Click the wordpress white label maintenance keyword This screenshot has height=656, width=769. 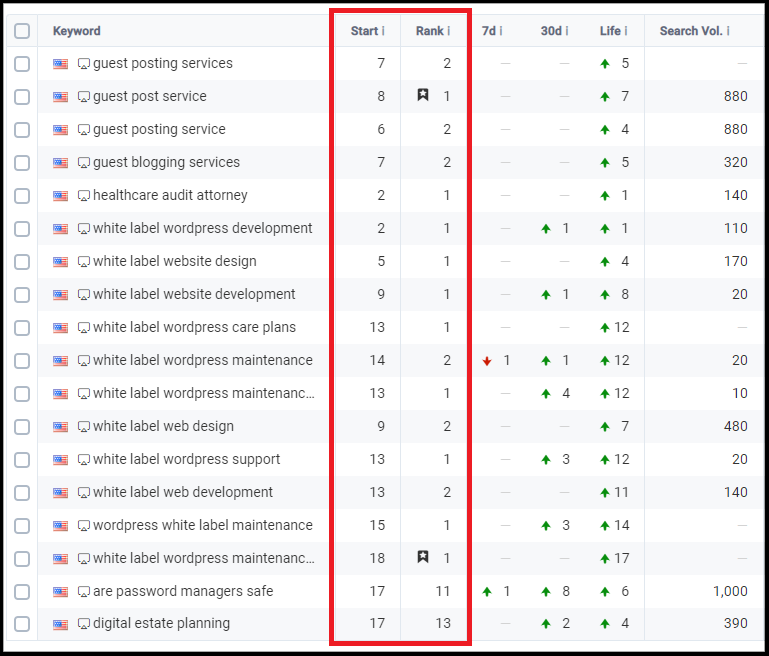click(x=202, y=525)
